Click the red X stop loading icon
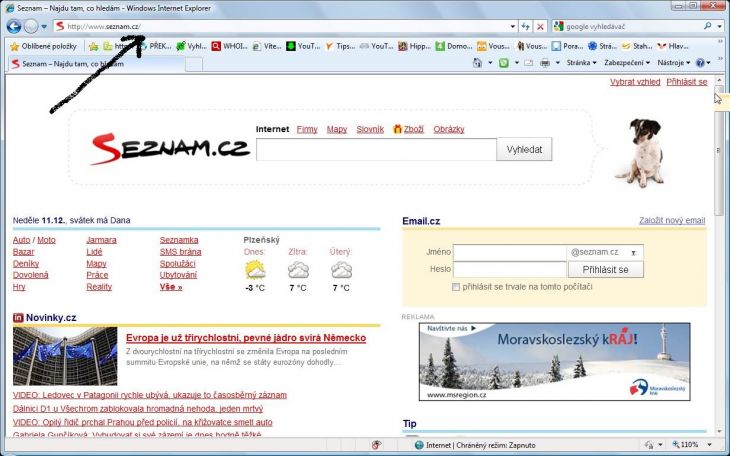This screenshot has width=730, height=456. point(540,27)
